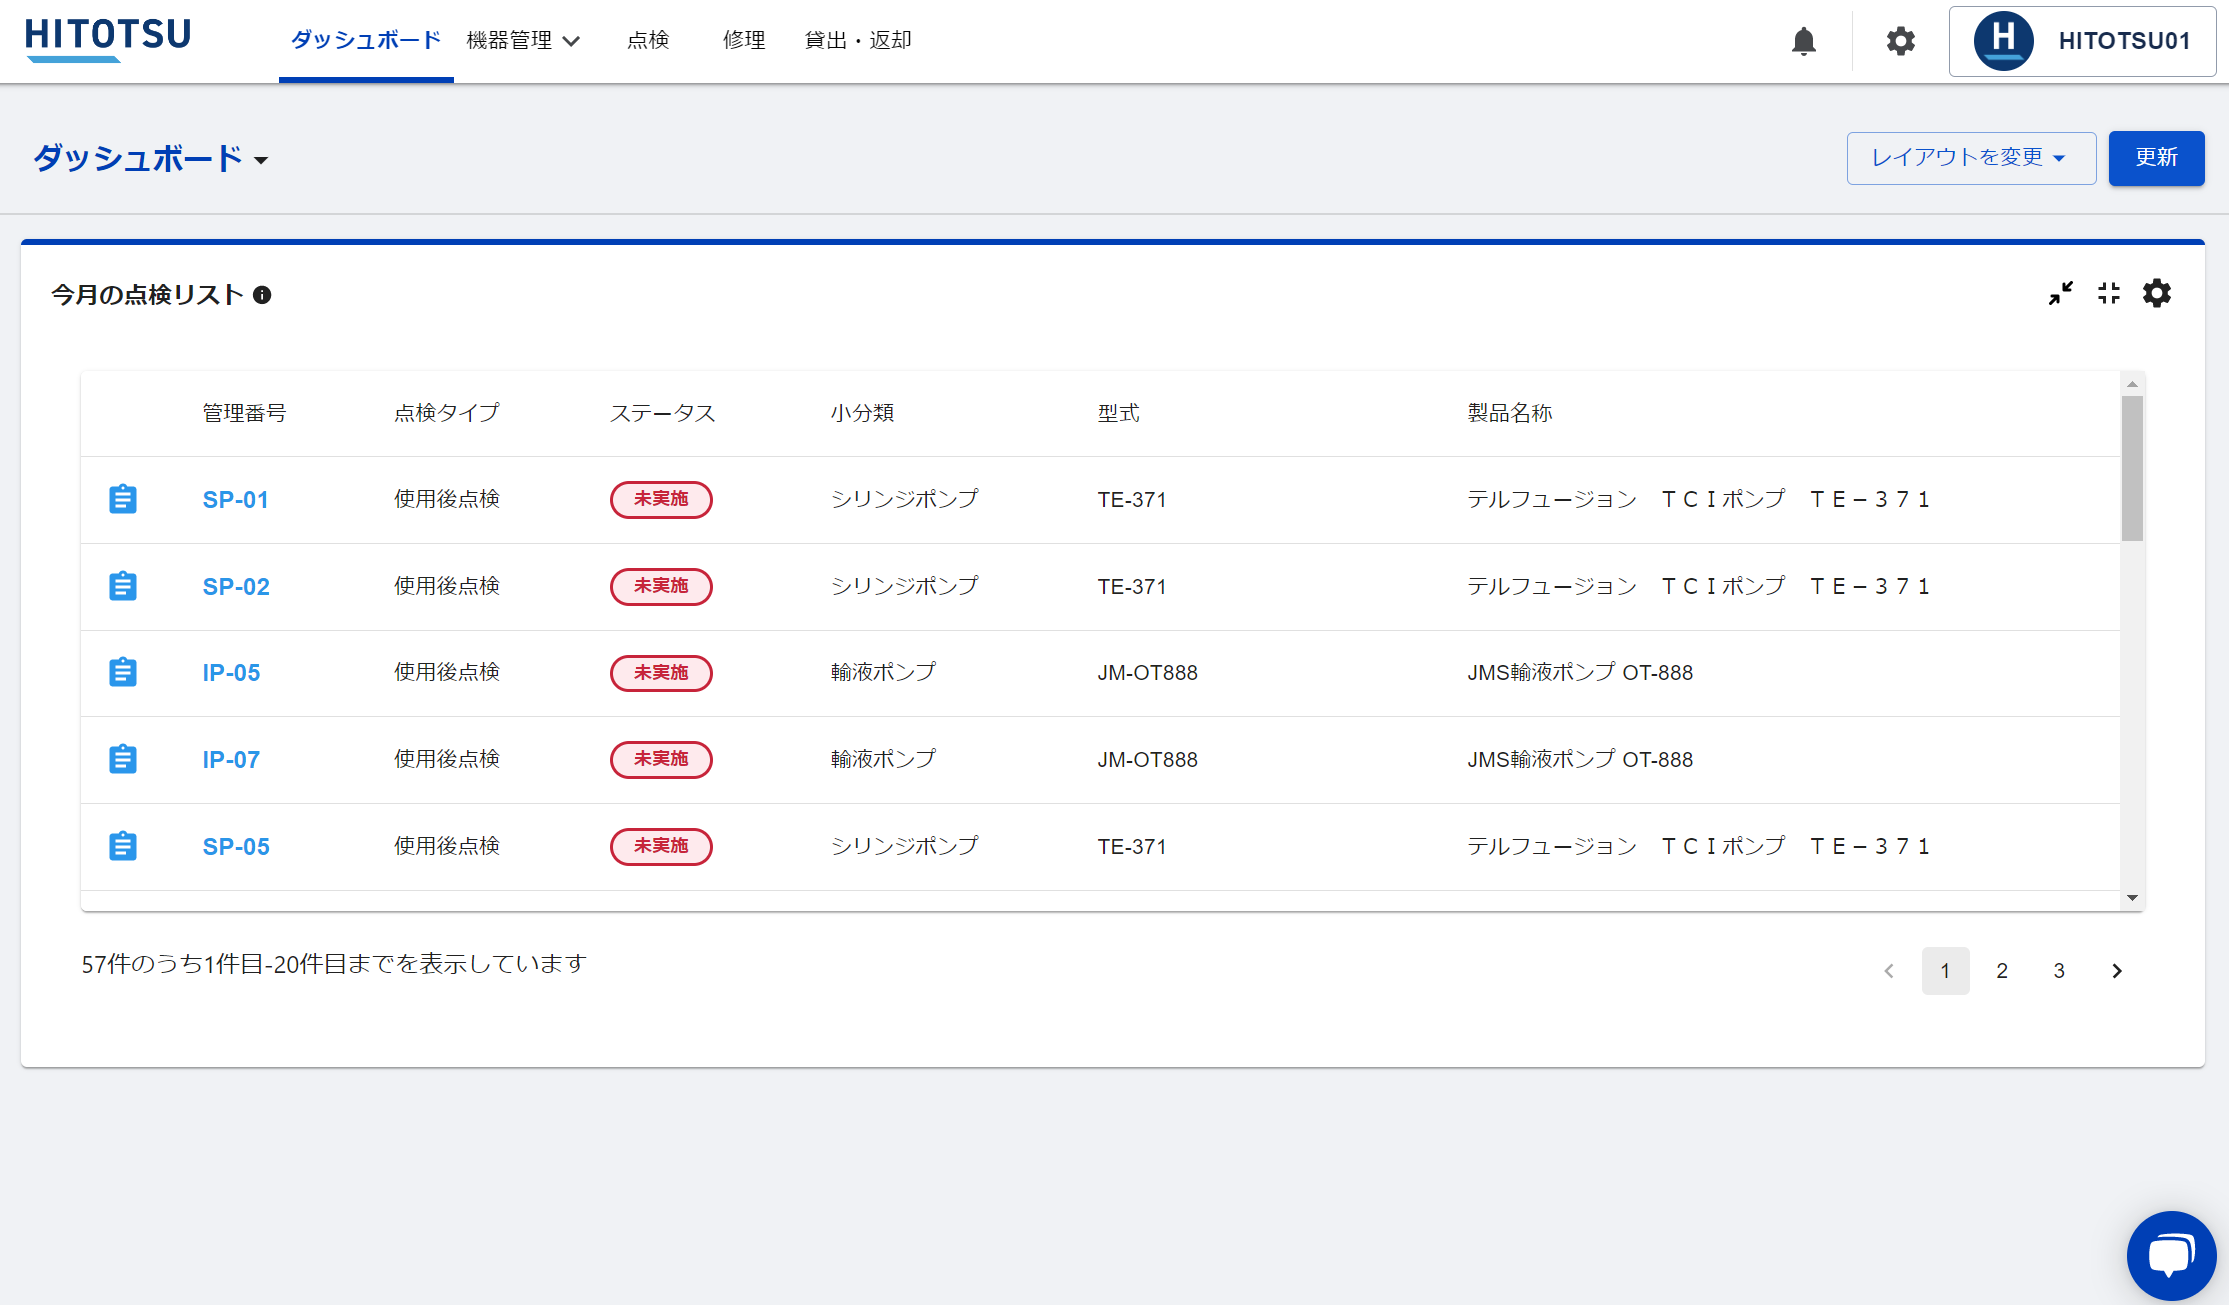
Task: Click the 57件のうち1件目-20件目 record count text
Action: (333, 964)
